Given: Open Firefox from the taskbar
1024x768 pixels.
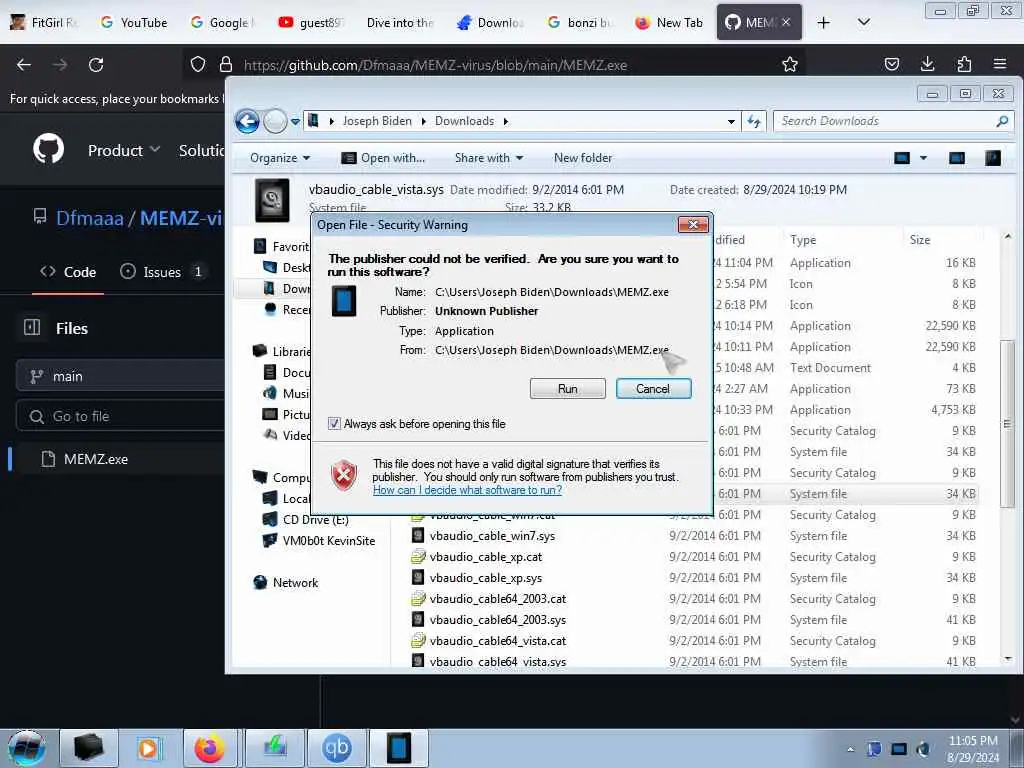Looking at the screenshot, I should click(209, 748).
